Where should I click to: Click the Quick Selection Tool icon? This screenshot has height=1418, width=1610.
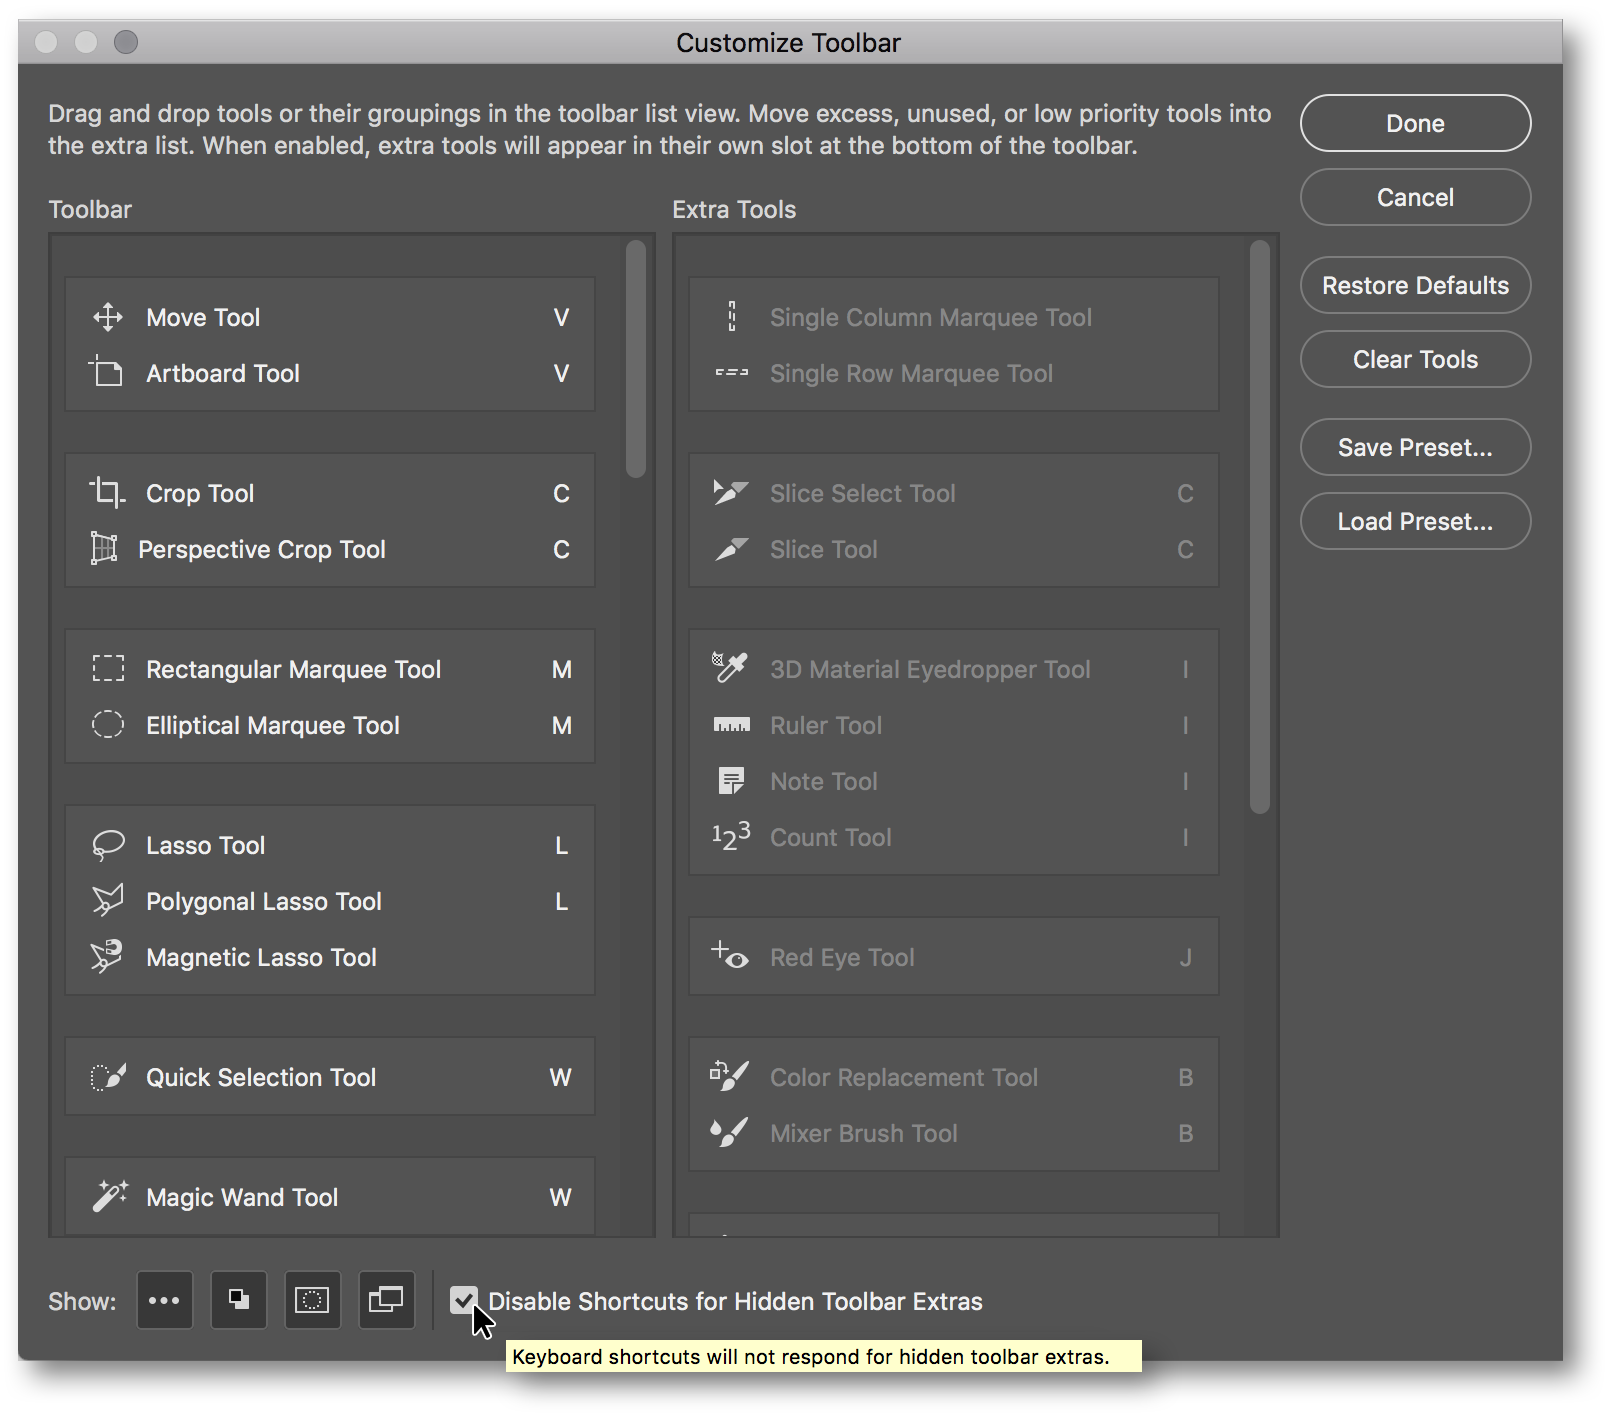click(108, 1076)
